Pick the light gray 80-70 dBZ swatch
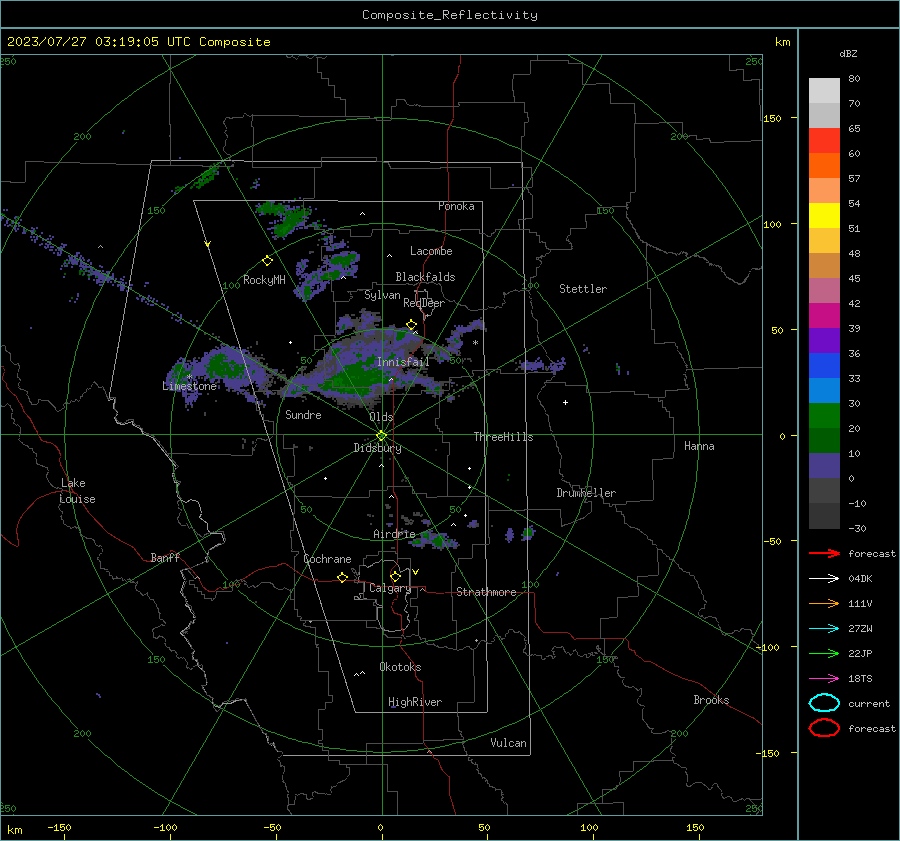Image resolution: width=900 pixels, height=841 pixels. pos(824,91)
